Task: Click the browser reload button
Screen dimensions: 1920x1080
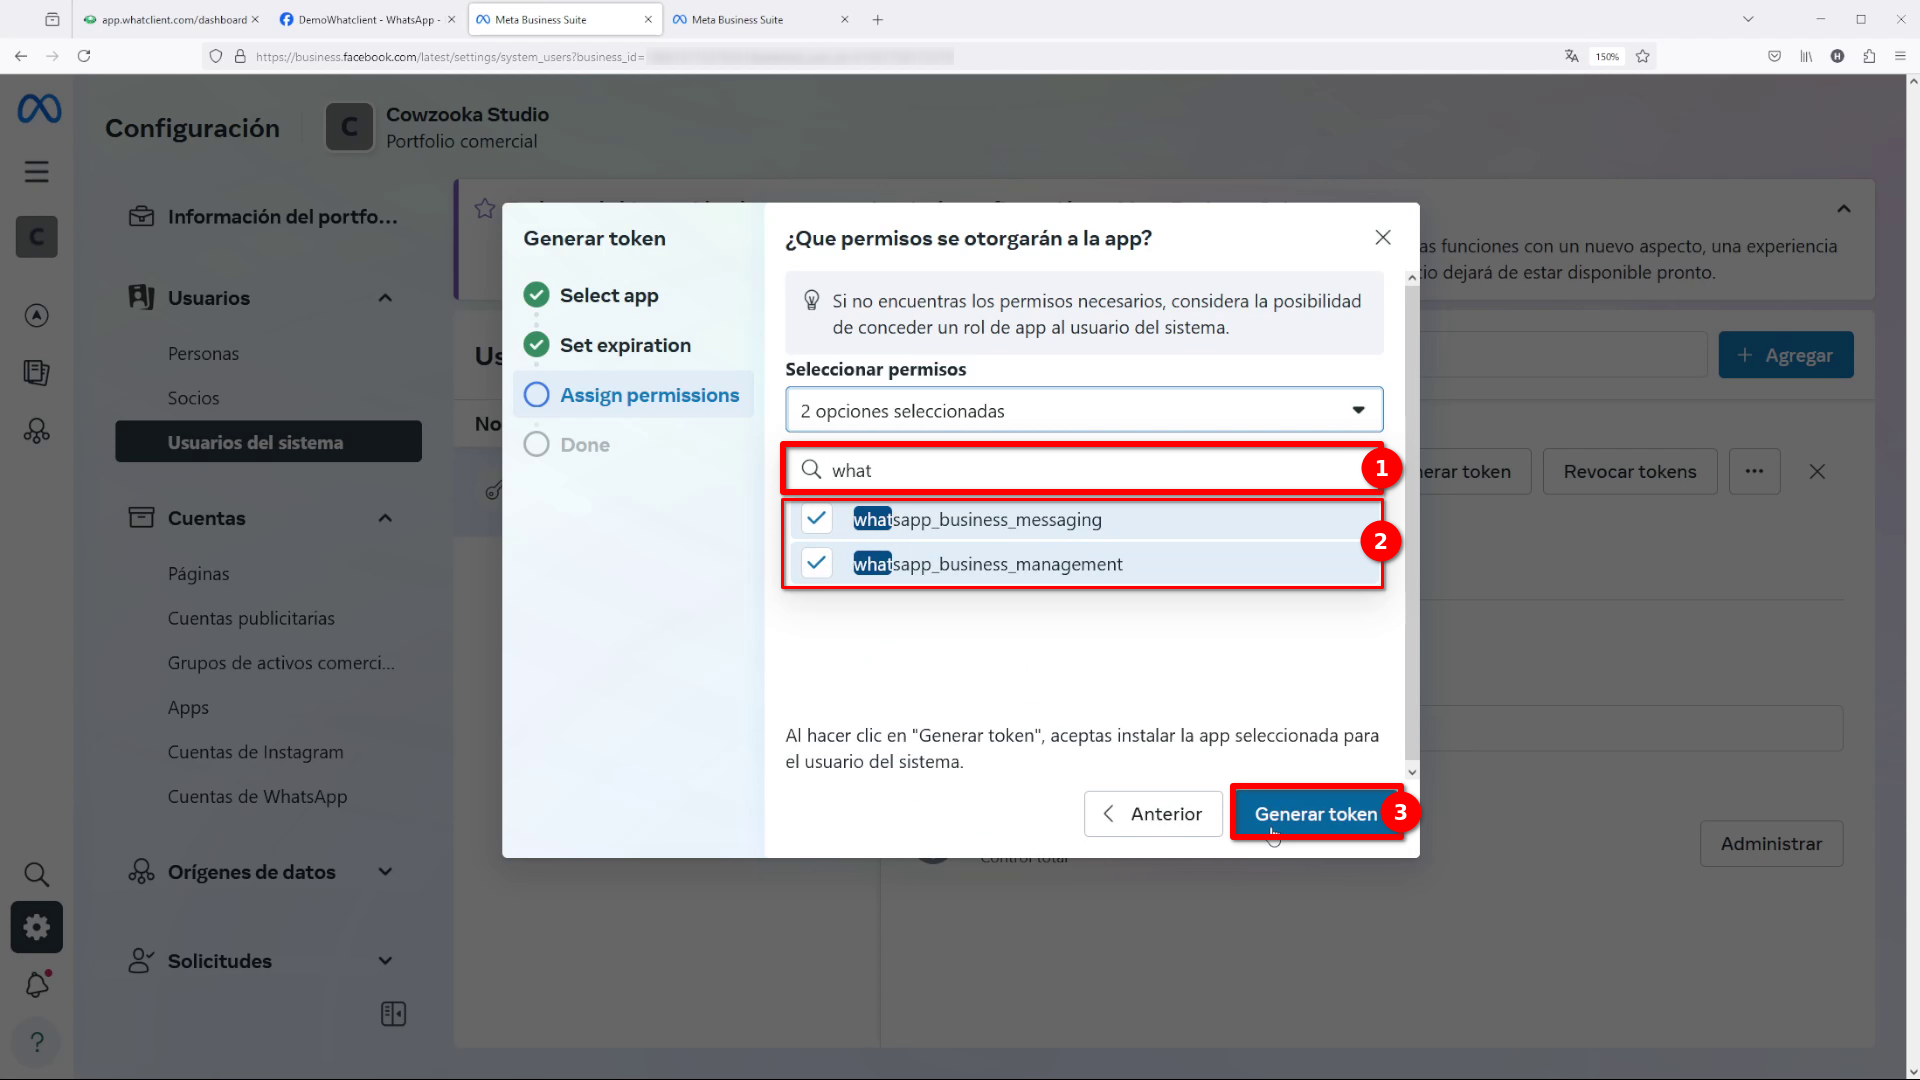Action: click(x=84, y=56)
